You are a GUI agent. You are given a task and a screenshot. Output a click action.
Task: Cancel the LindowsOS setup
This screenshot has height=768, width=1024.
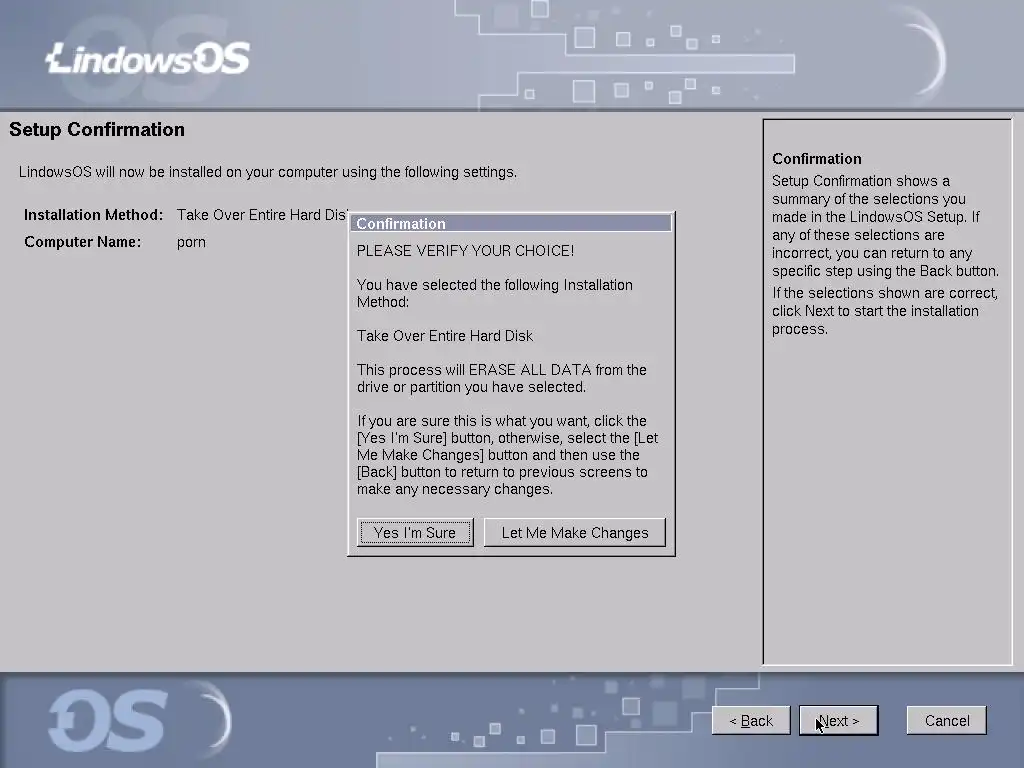[947, 720]
